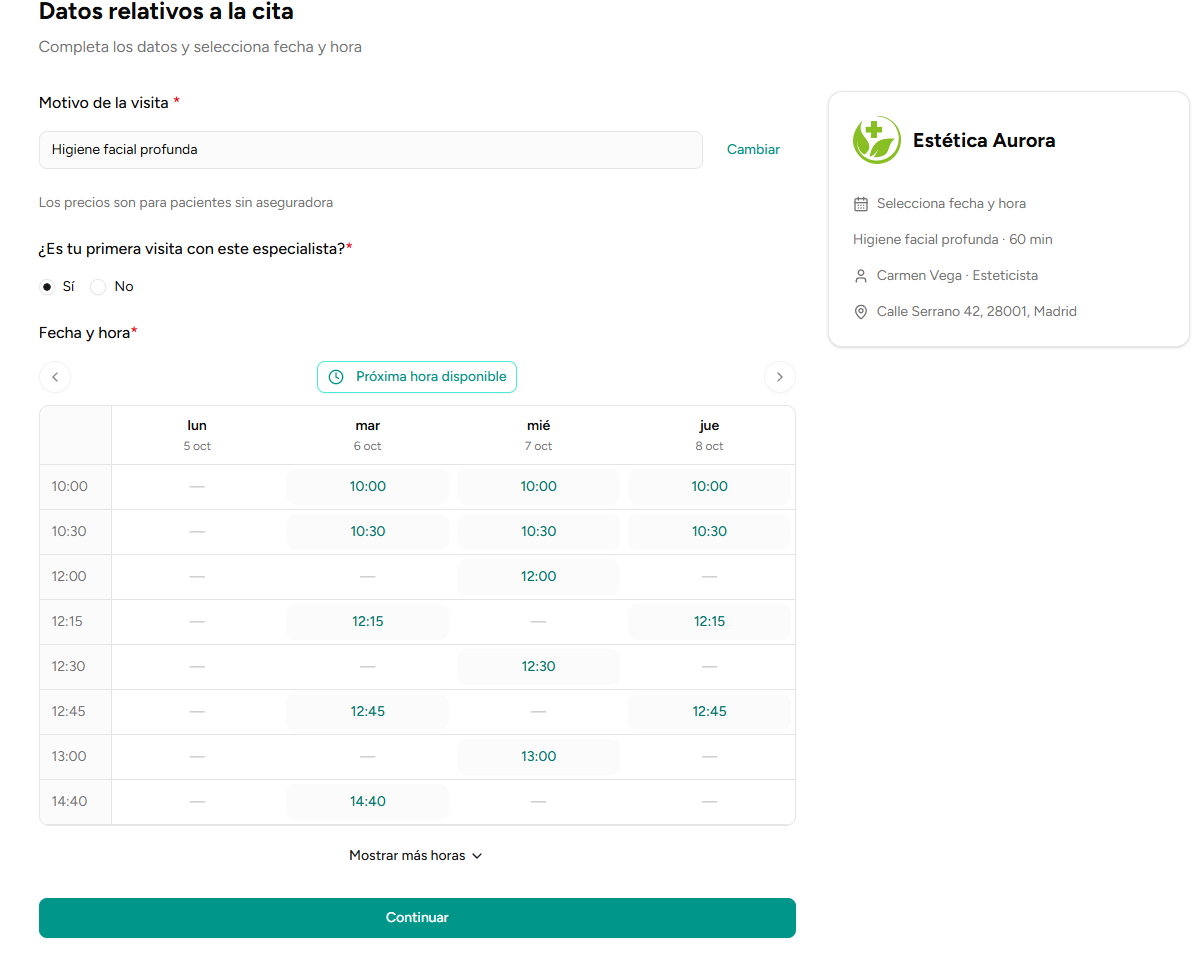Select No for first visit
The image size is (1197, 959).
pos(98,287)
